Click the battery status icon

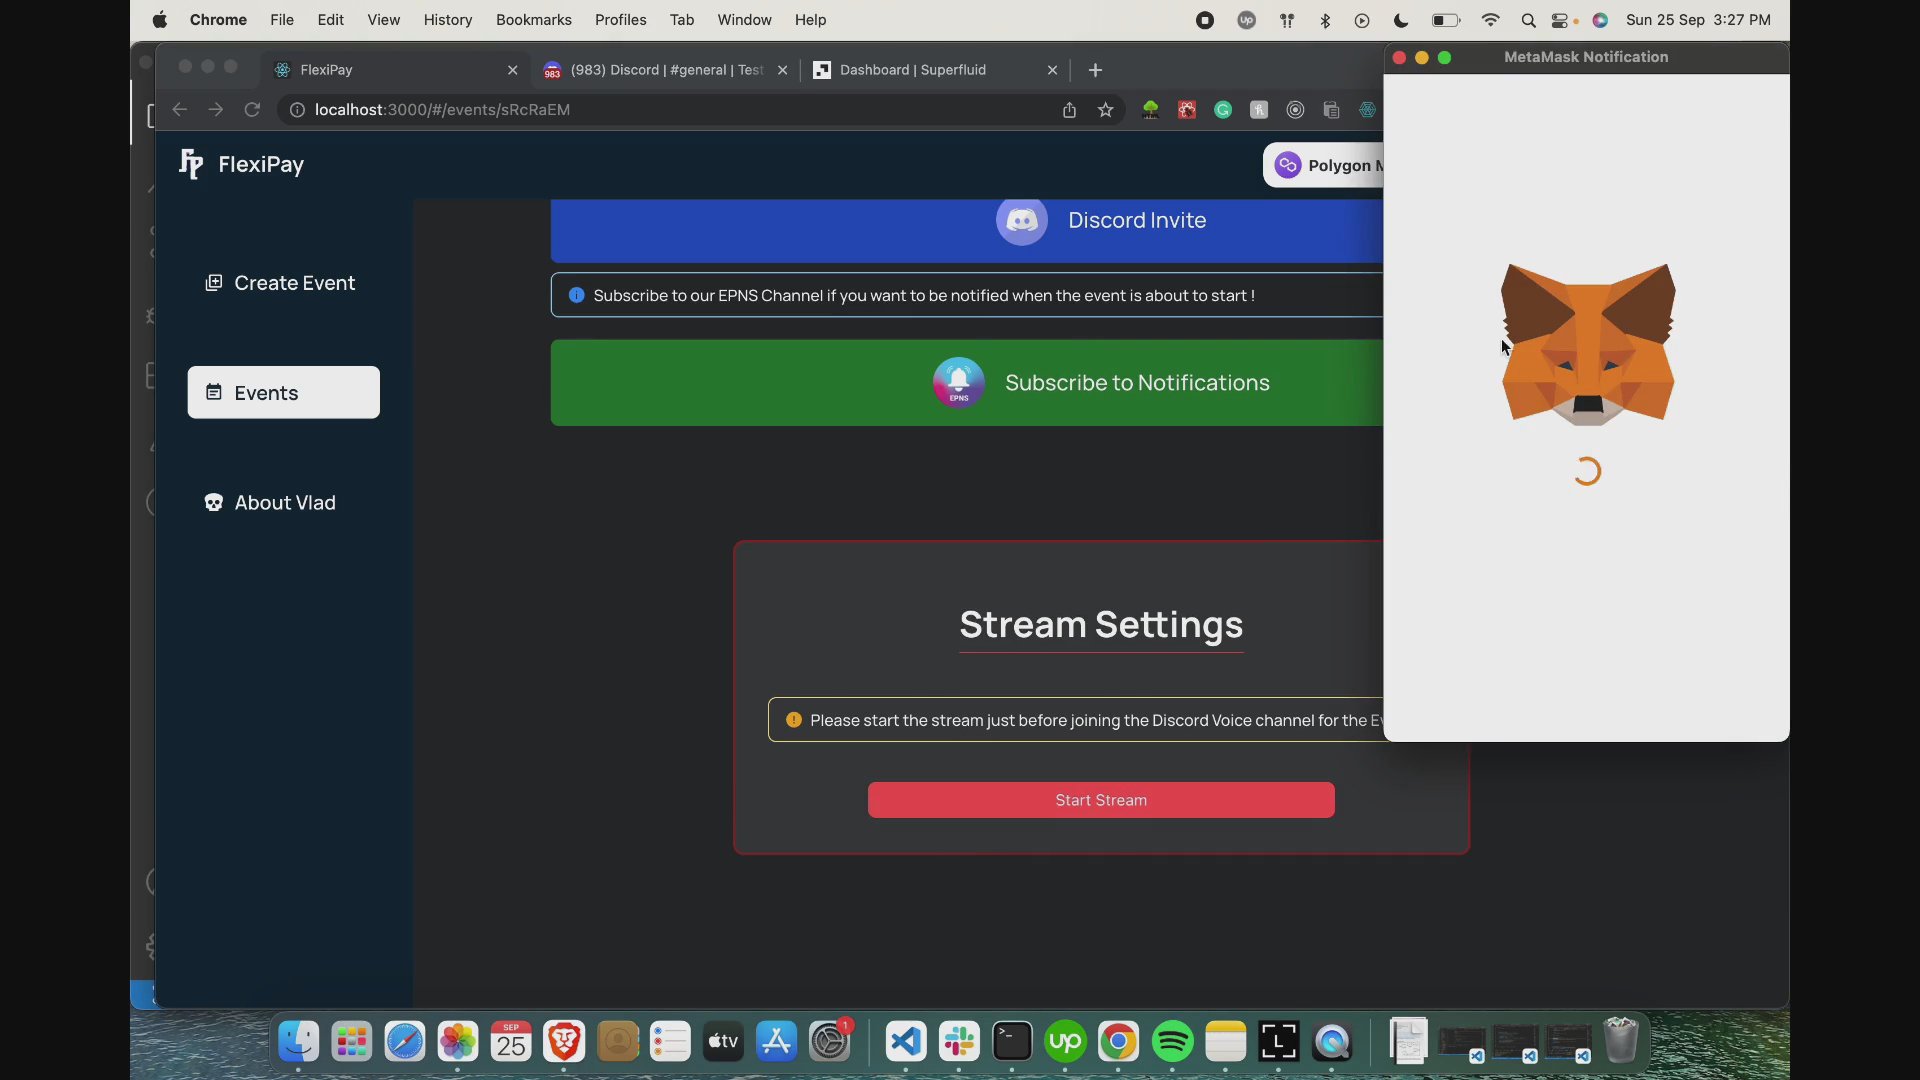point(1446,20)
